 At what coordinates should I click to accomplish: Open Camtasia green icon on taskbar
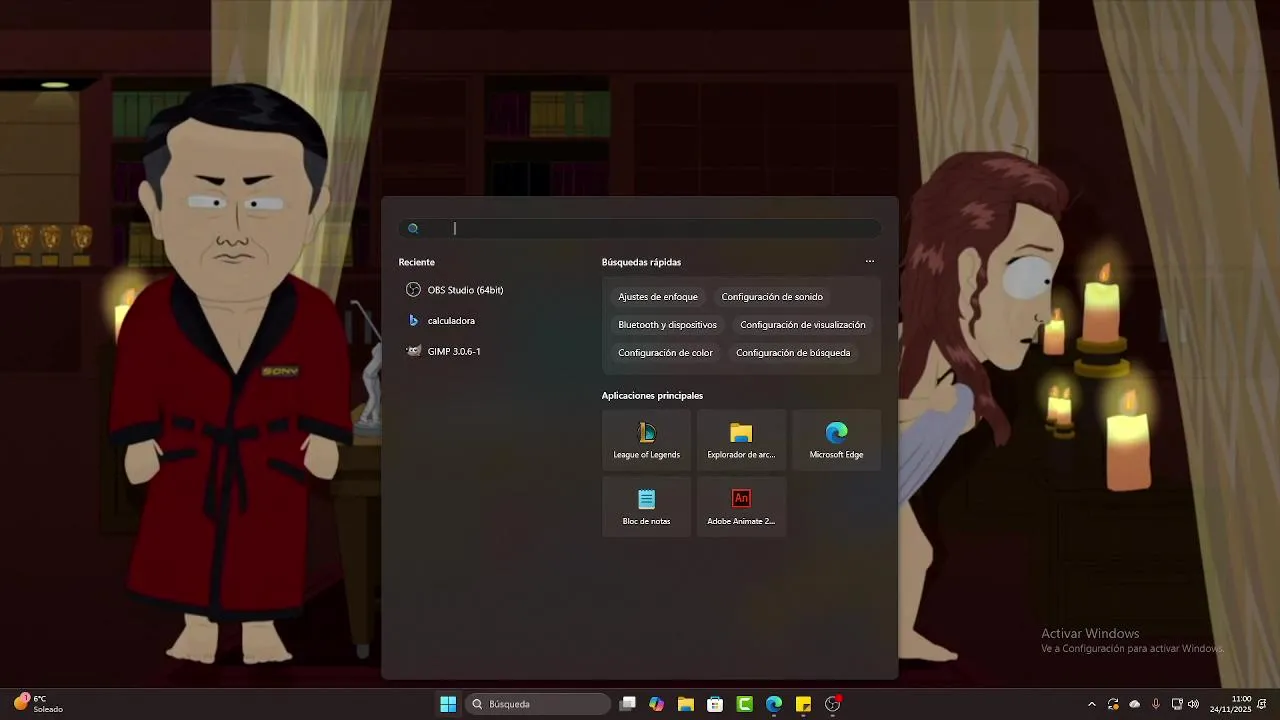[x=745, y=704]
